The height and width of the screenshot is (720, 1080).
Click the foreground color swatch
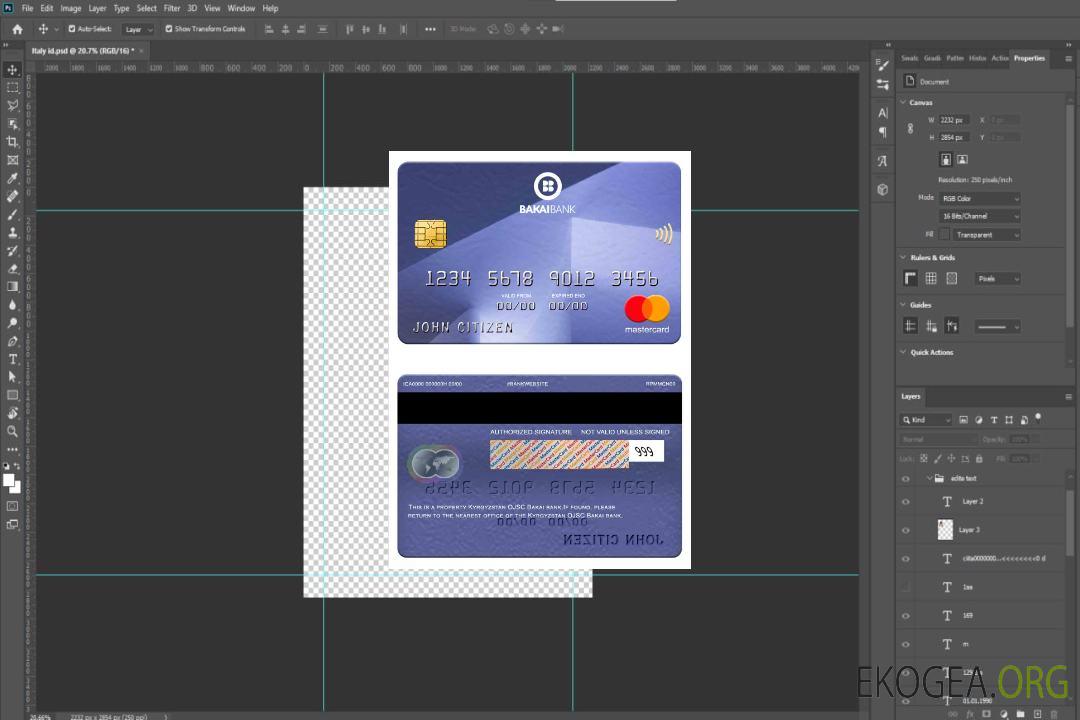[9, 481]
